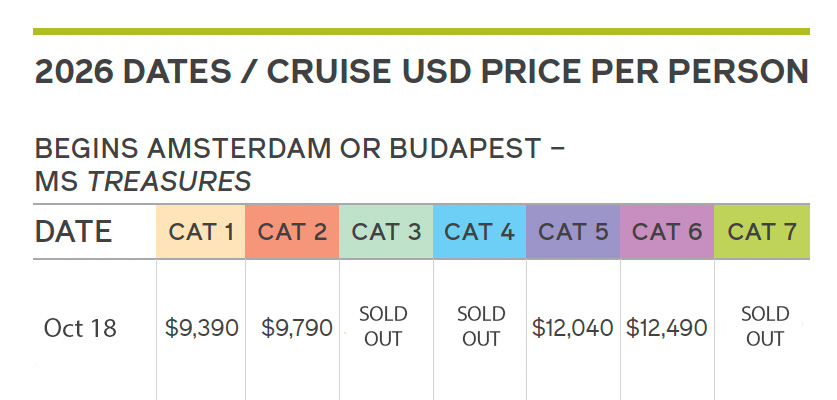Choose the $9,390 CAT 1 price

[x=202, y=328]
